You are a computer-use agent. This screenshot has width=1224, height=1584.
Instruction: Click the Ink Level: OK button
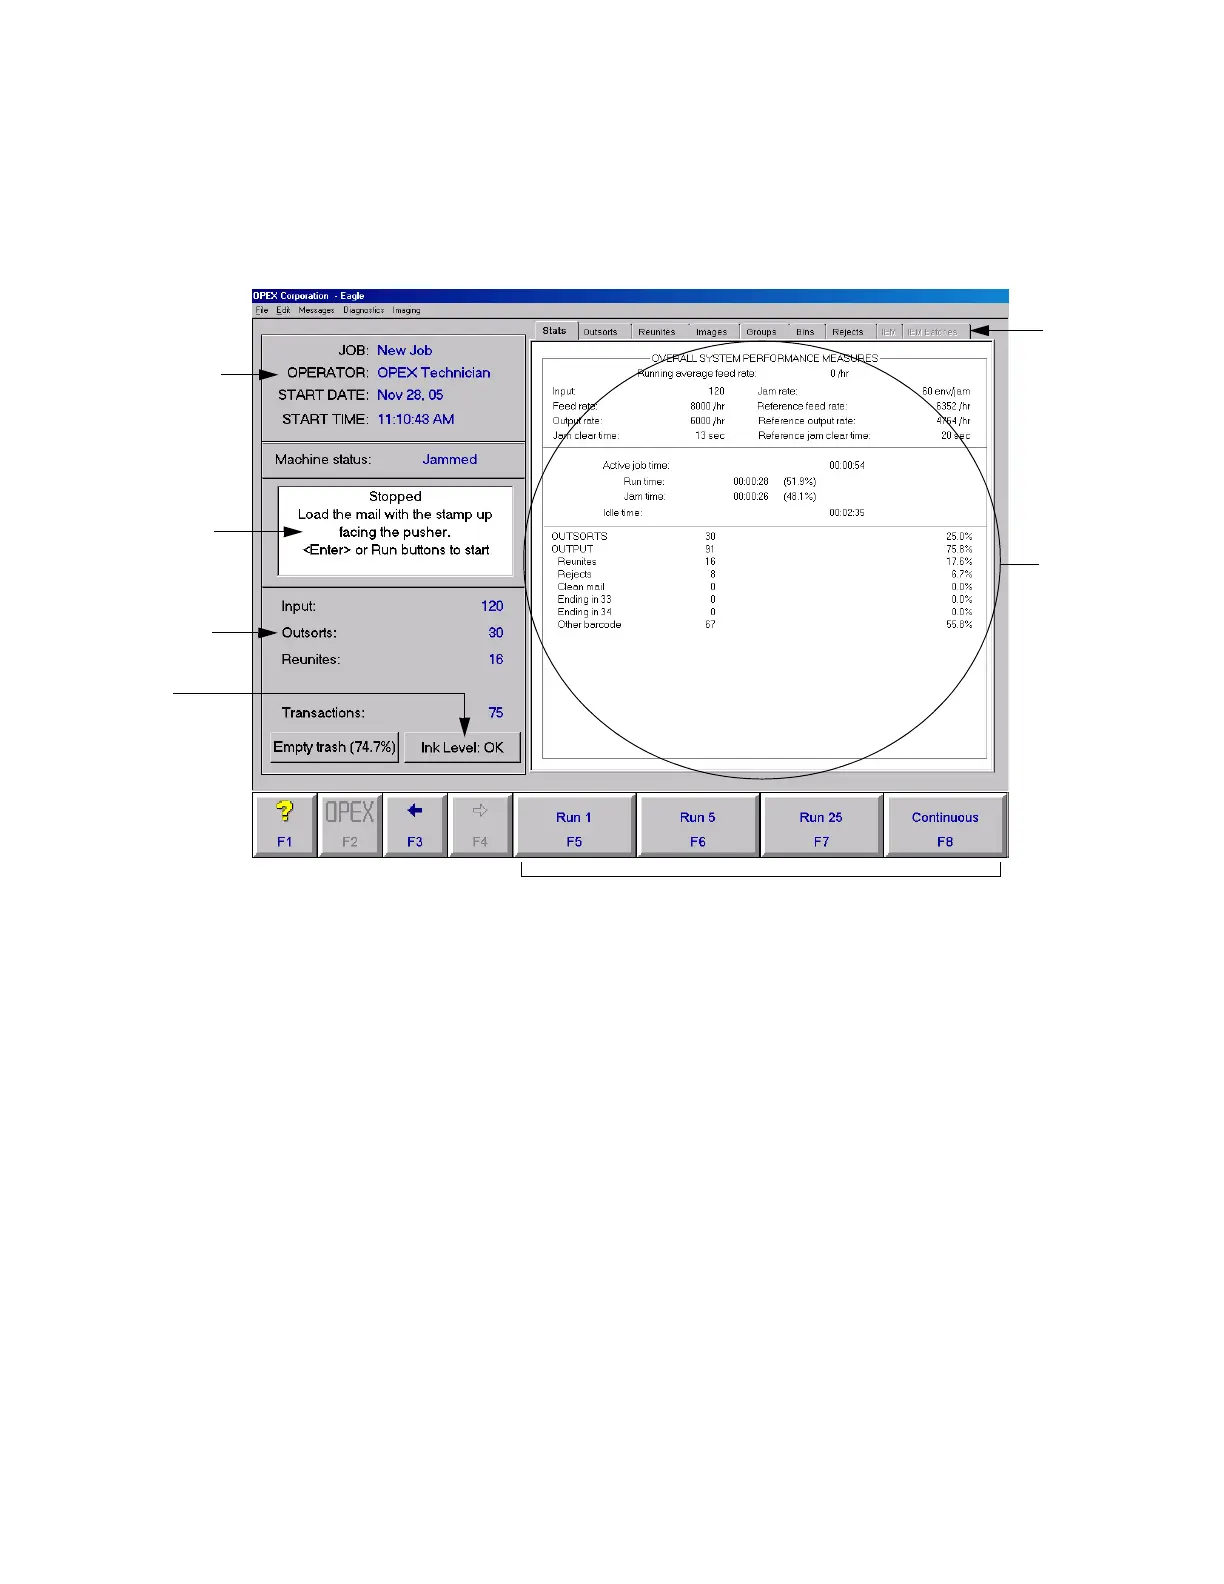[462, 747]
